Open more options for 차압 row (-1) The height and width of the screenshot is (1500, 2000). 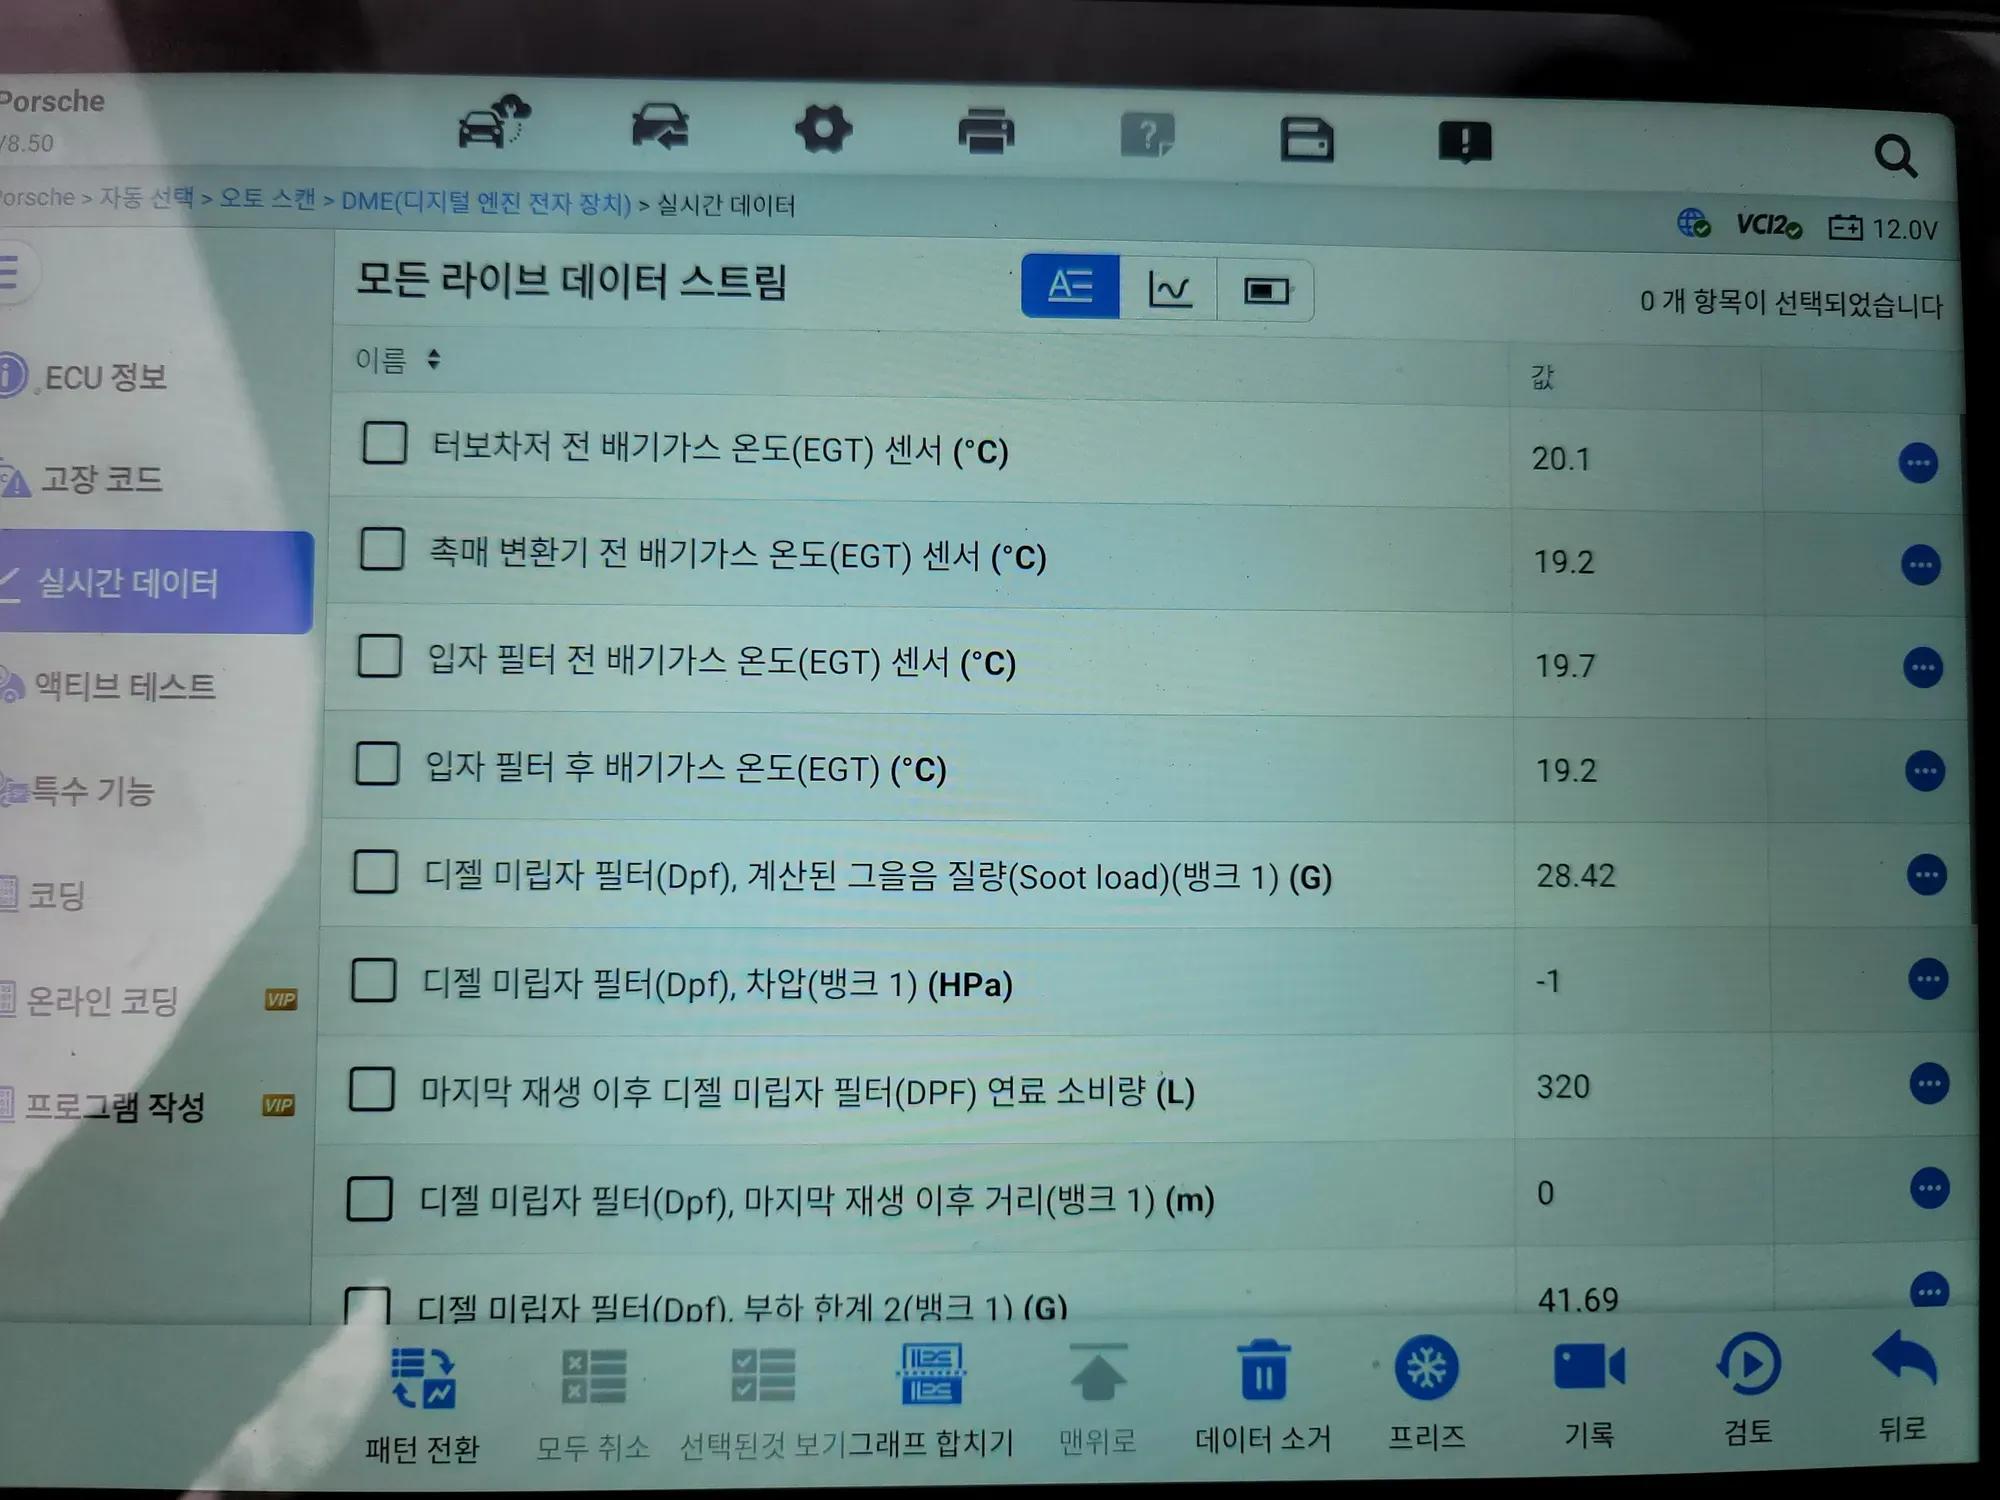[1928, 979]
